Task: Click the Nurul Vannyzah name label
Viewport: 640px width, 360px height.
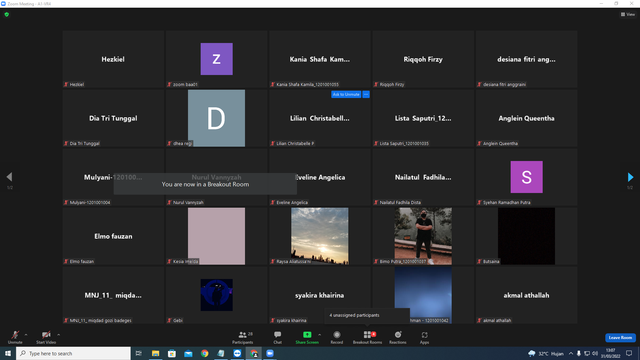Action: (x=188, y=202)
